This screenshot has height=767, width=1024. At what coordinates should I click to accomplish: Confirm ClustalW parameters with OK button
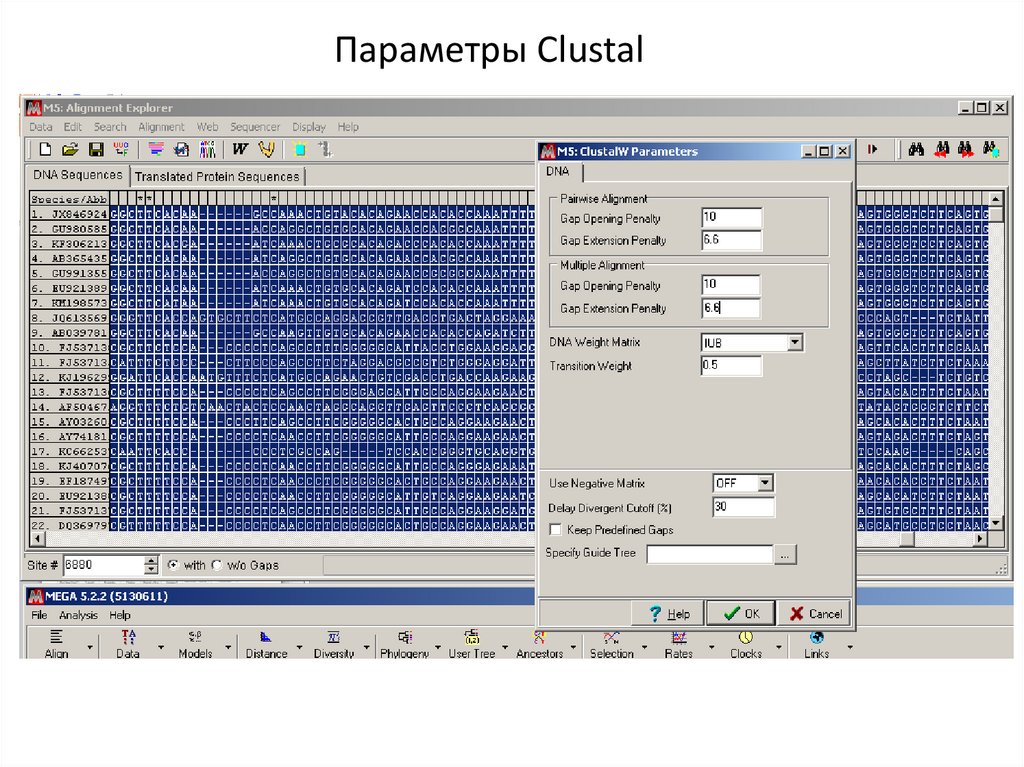pos(740,613)
